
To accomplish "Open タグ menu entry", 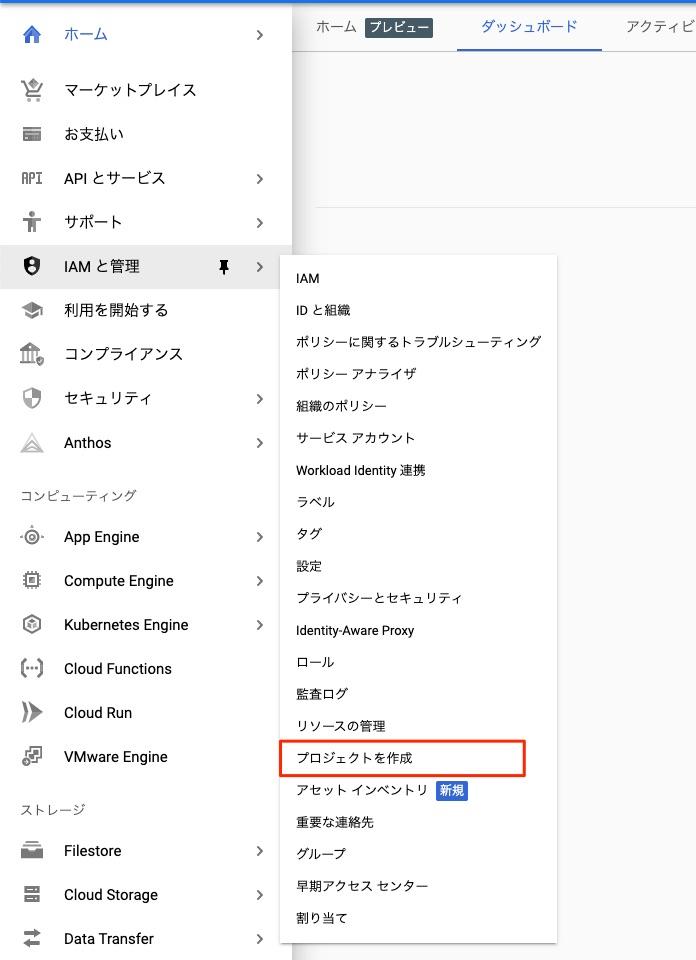I will (x=309, y=534).
